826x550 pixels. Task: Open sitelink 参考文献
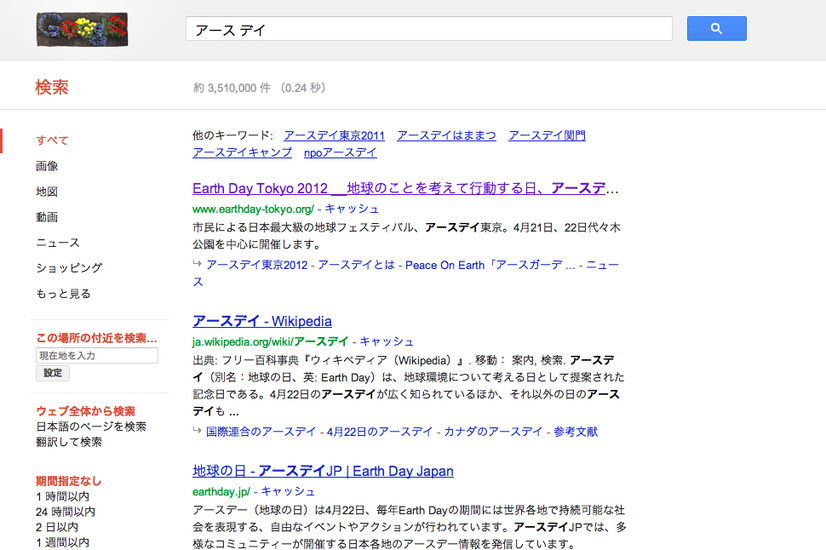576,431
